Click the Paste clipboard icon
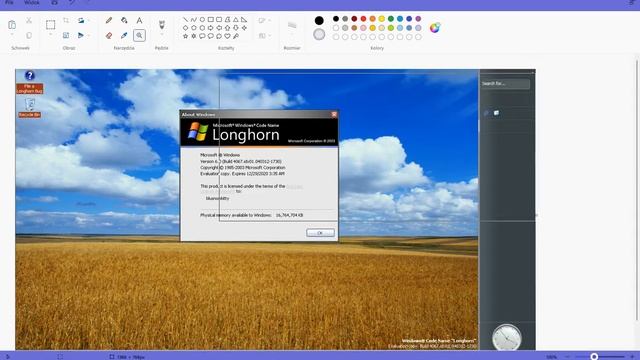 [12, 24]
